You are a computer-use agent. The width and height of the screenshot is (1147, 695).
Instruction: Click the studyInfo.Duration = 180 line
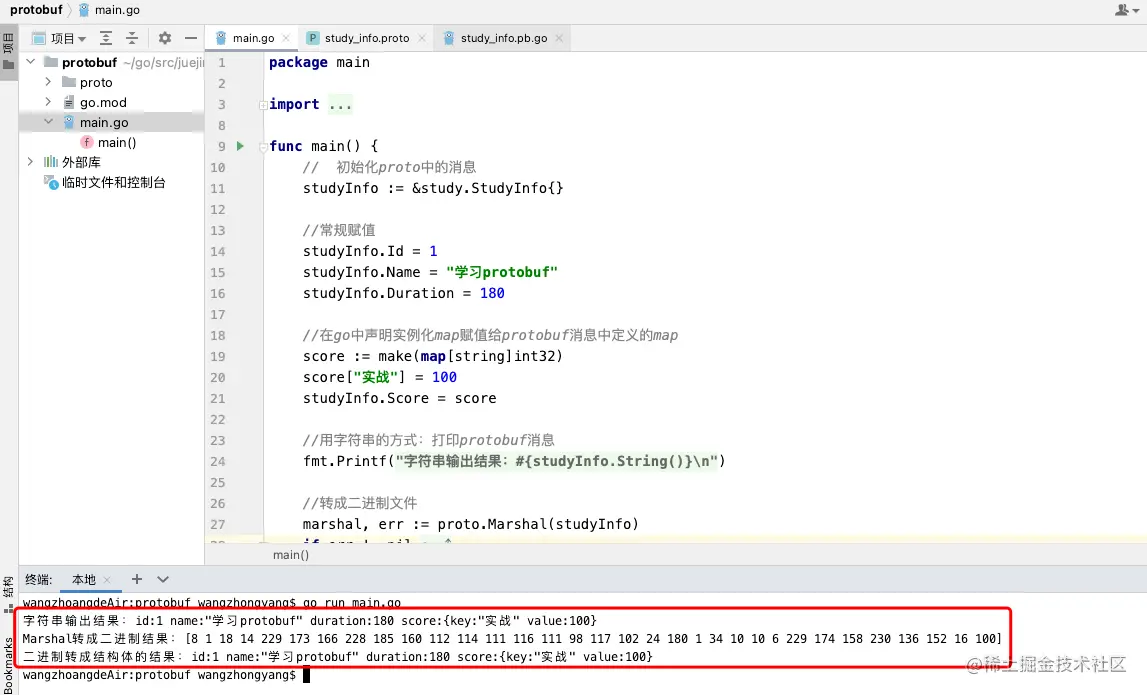click(x=404, y=293)
